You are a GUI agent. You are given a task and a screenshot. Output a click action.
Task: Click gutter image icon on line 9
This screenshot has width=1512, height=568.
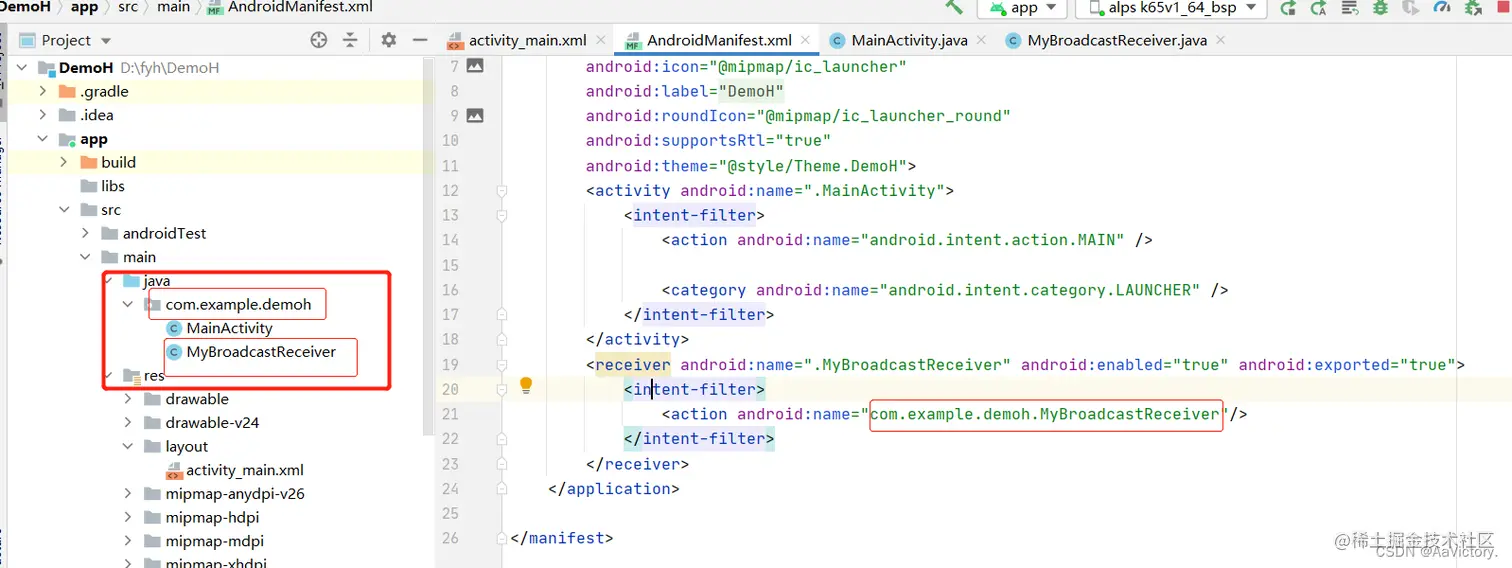tap(475, 116)
